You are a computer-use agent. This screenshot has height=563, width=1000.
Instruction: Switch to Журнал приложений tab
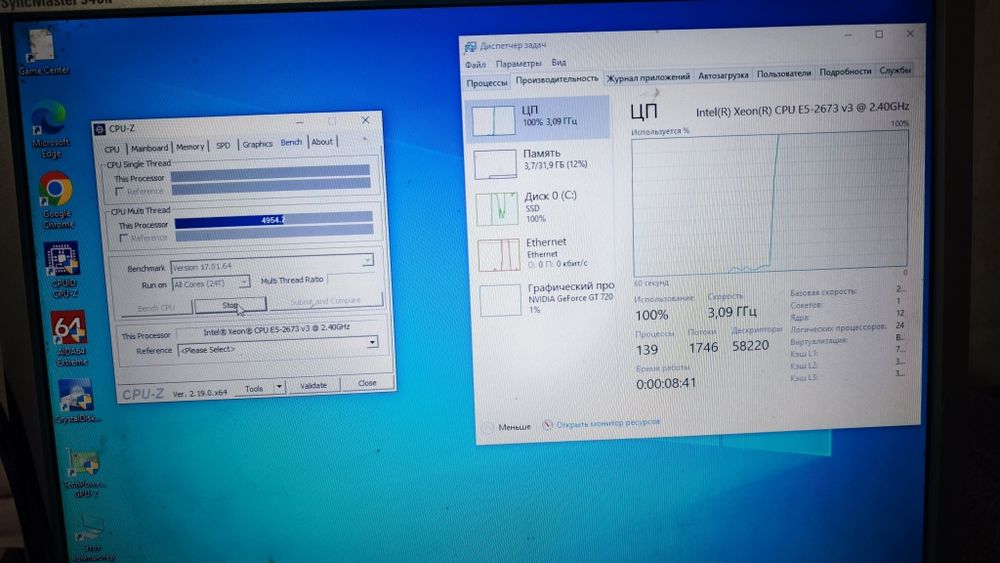pyautogui.click(x=648, y=77)
